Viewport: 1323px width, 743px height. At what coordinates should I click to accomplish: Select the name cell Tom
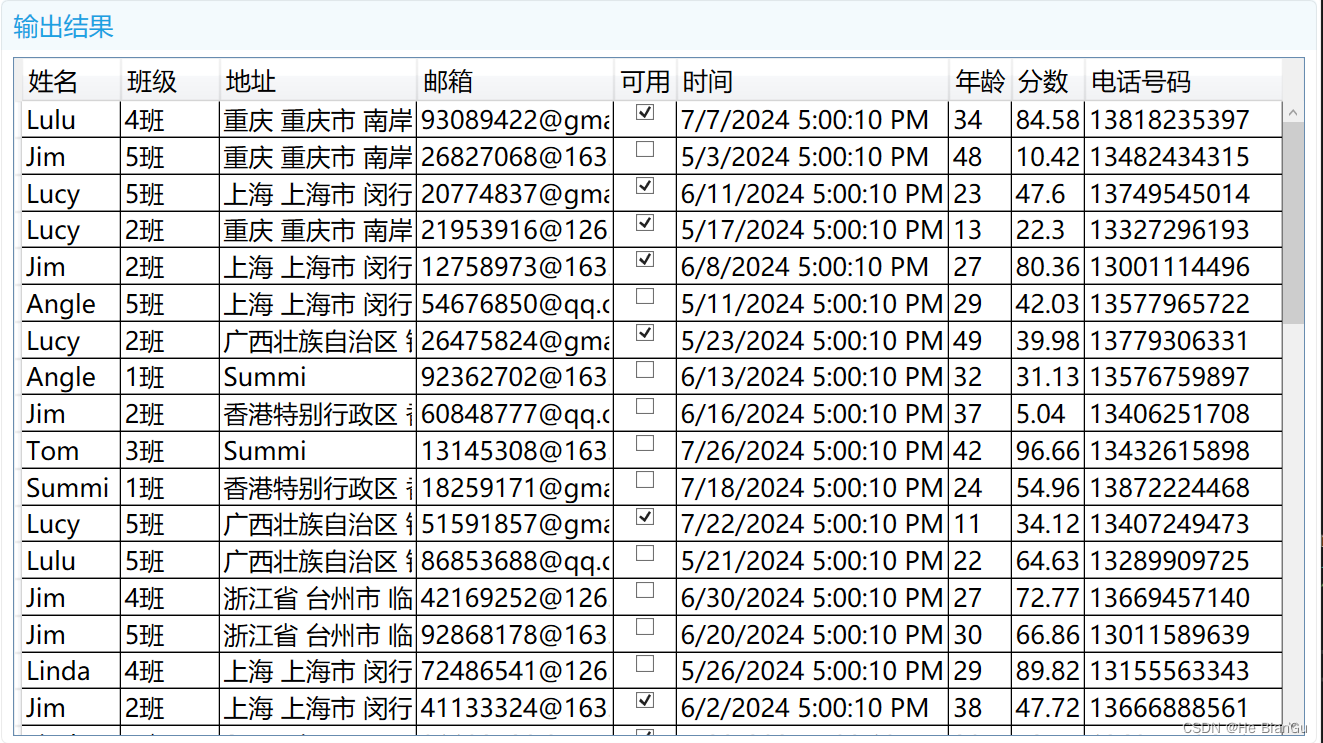(x=70, y=451)
